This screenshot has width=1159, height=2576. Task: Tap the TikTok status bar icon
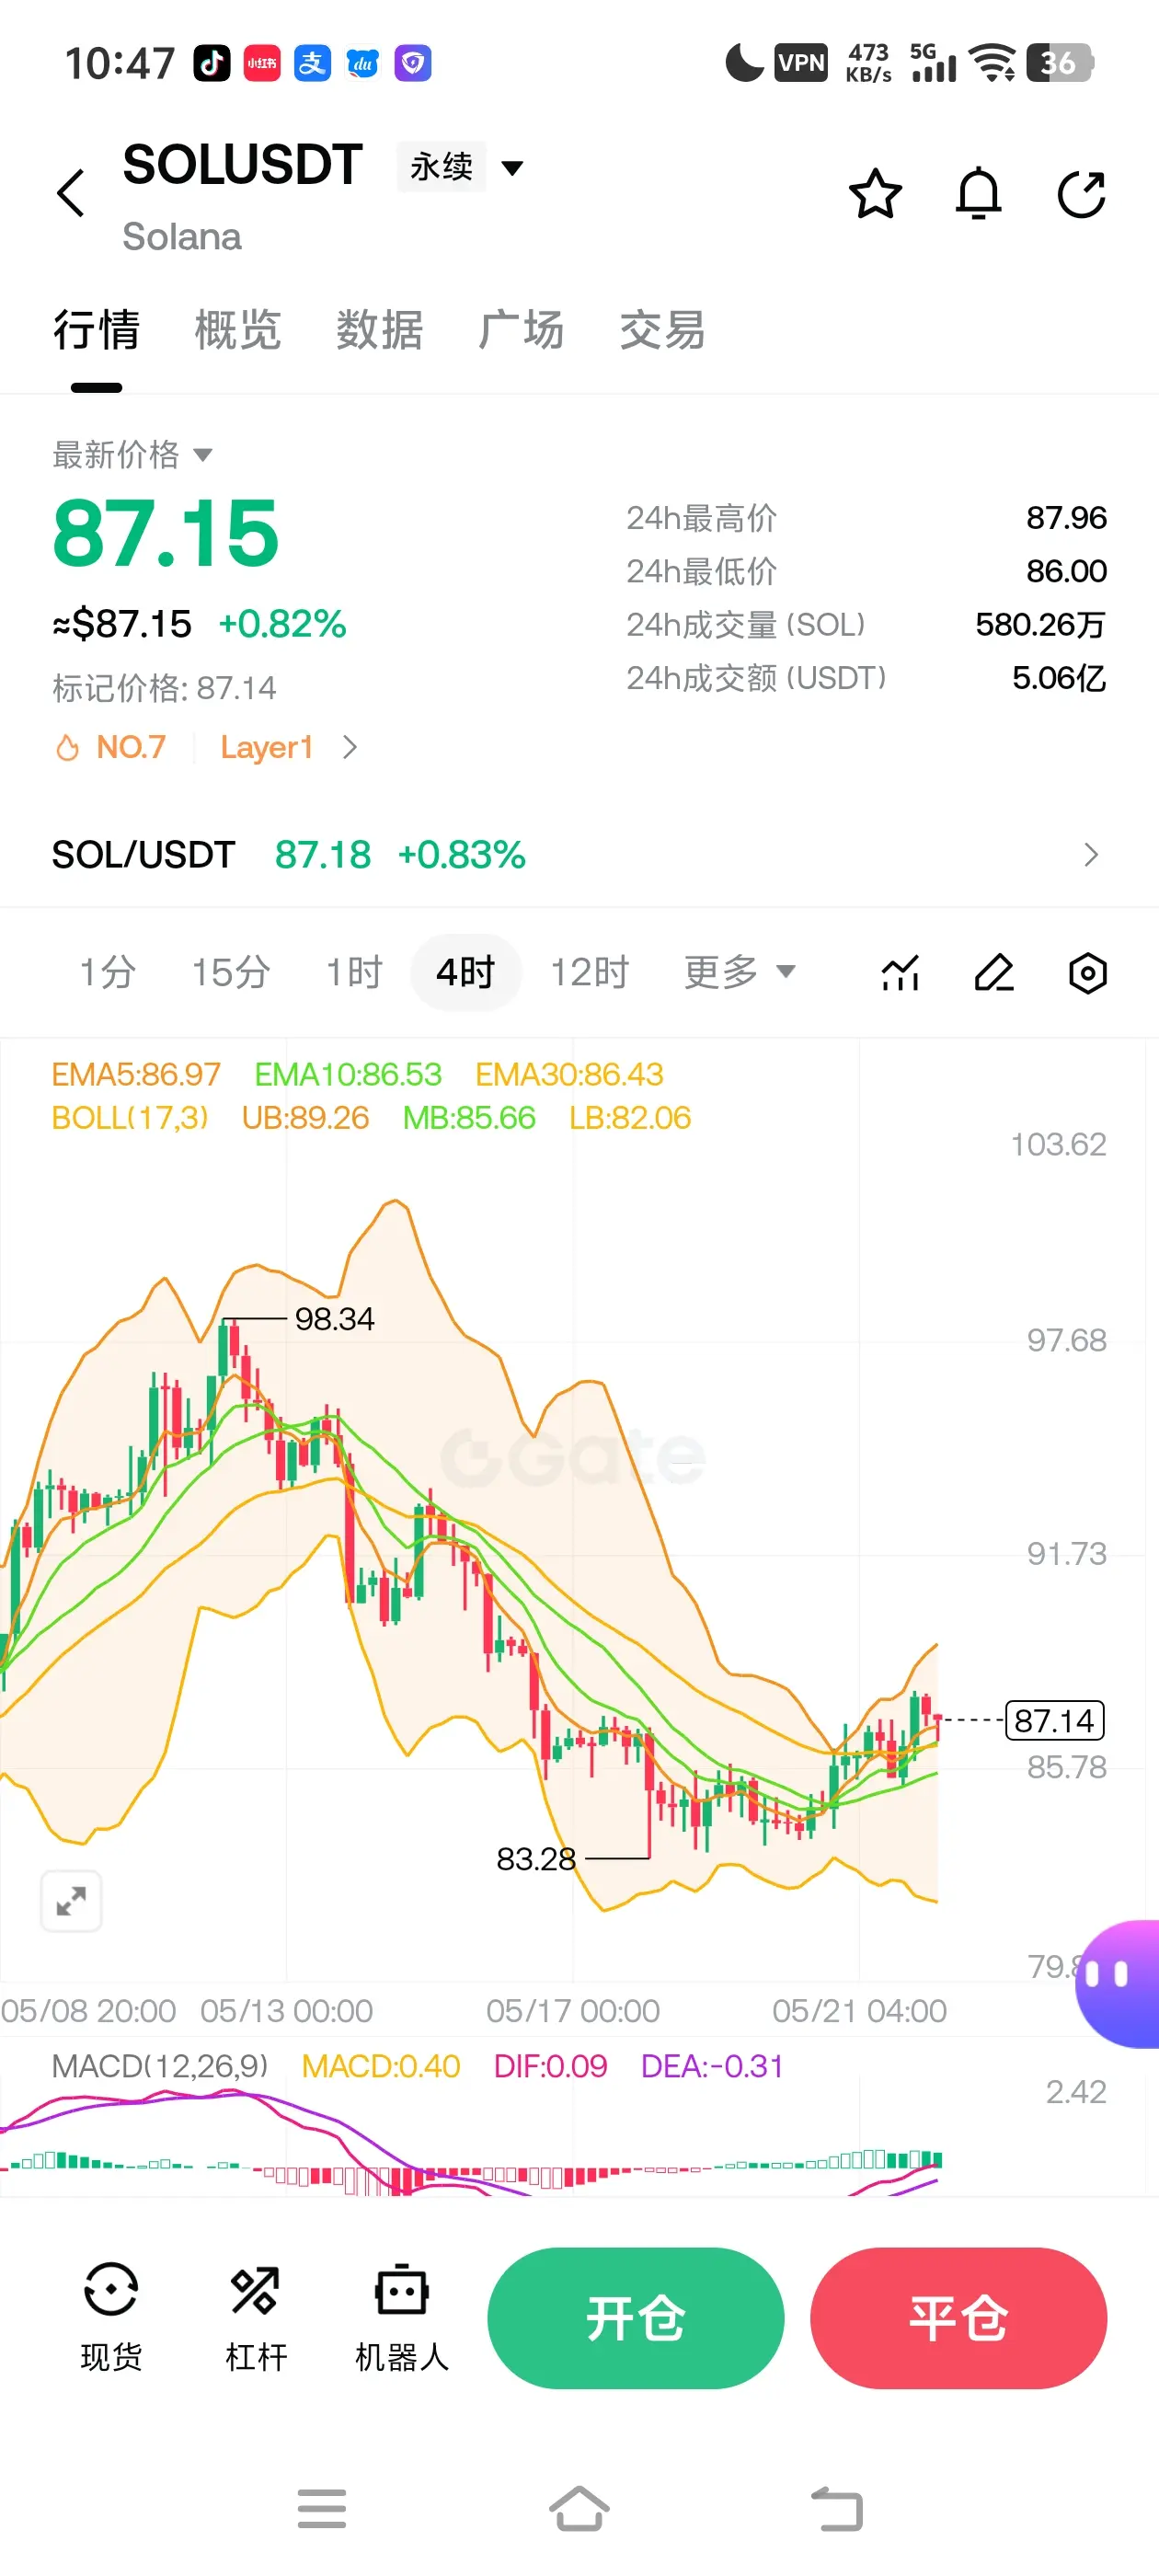(212, 63)
